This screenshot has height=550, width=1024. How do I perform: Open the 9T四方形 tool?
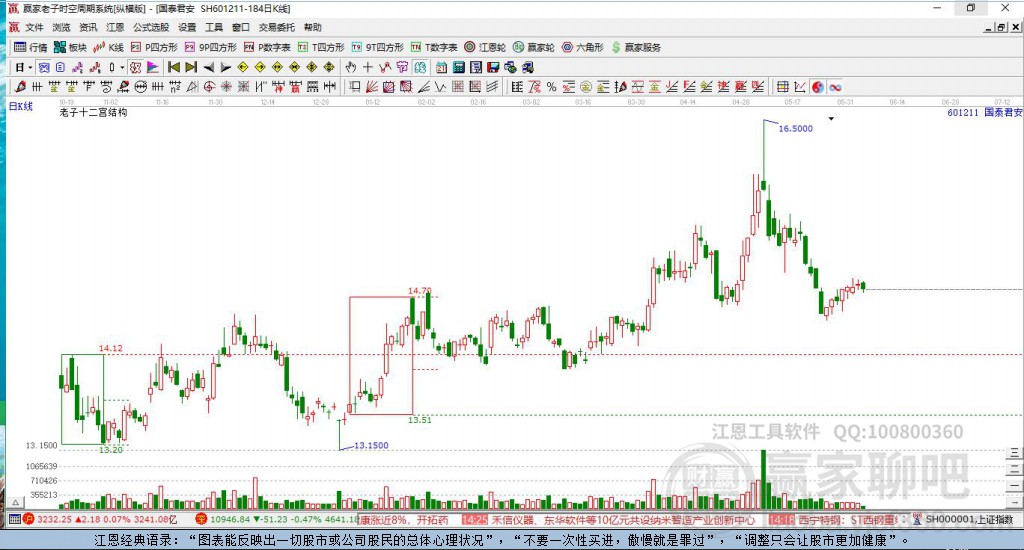(377, 47)
